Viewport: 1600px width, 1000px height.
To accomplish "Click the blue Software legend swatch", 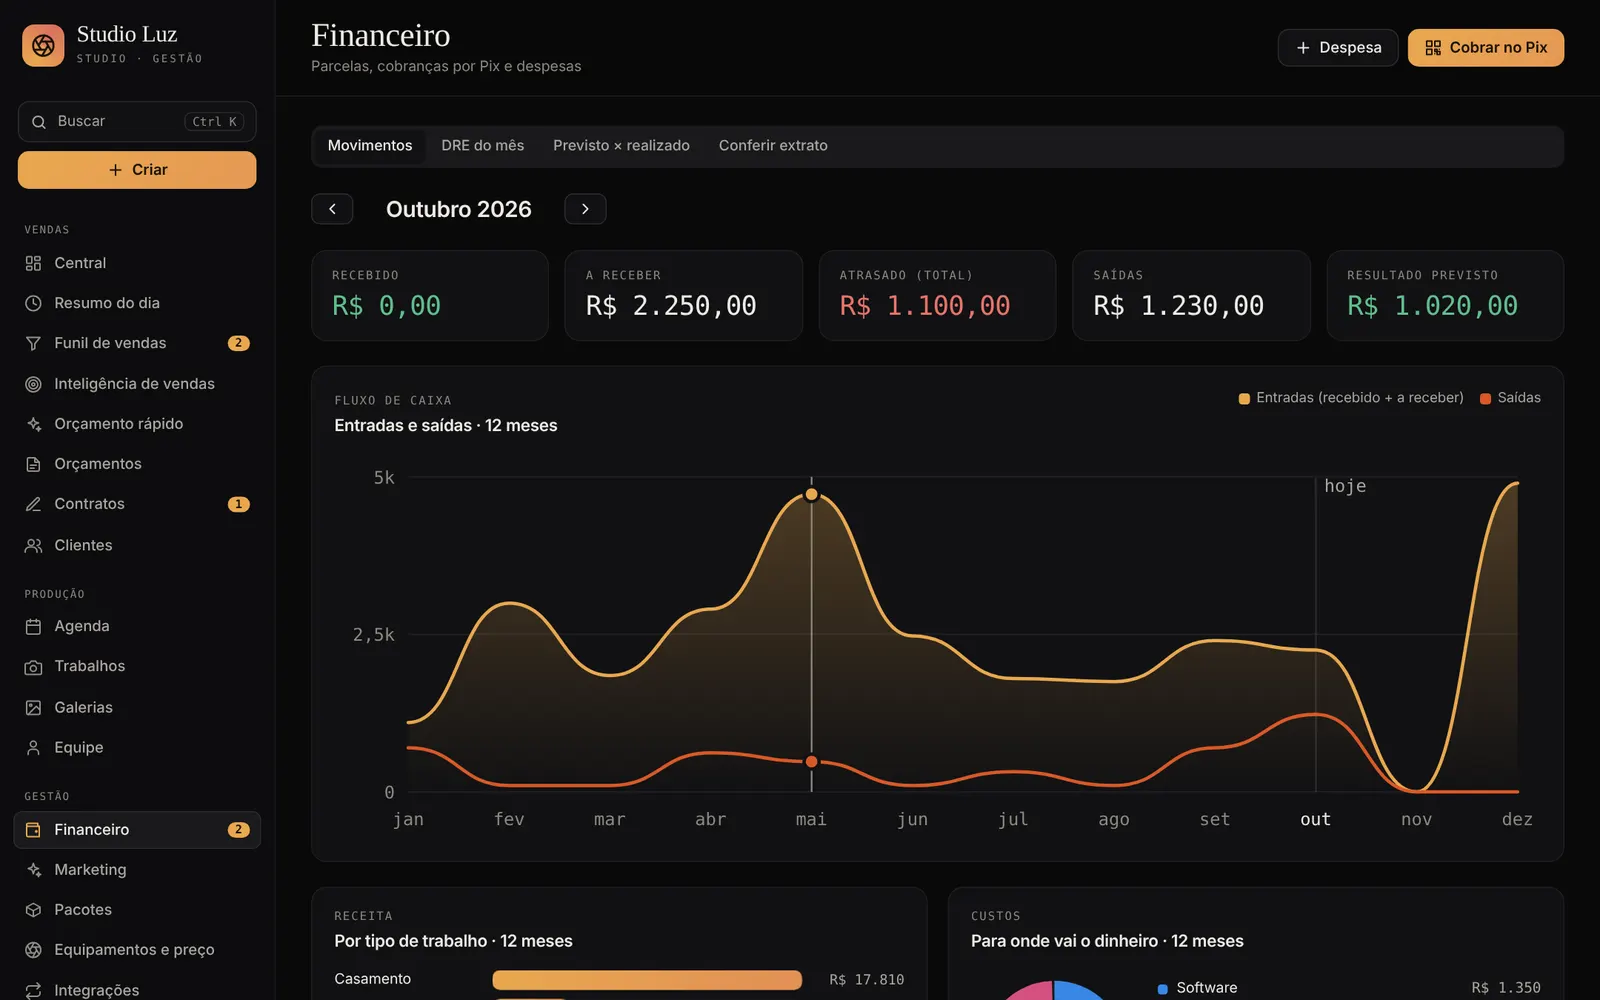I will (x=1162, y=989).
